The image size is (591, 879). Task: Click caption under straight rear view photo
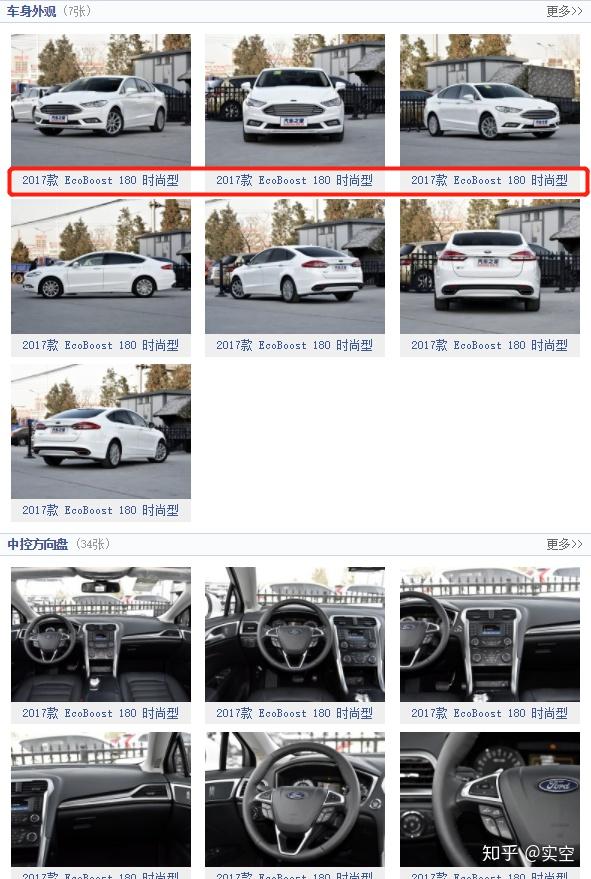[490, 345]
